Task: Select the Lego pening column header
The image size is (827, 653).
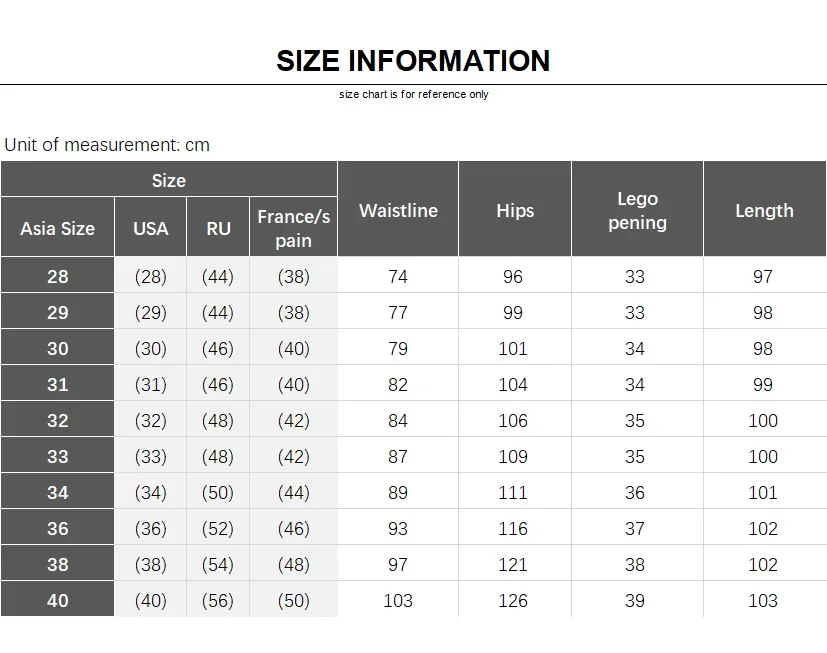Action: [x=637, y=209]
